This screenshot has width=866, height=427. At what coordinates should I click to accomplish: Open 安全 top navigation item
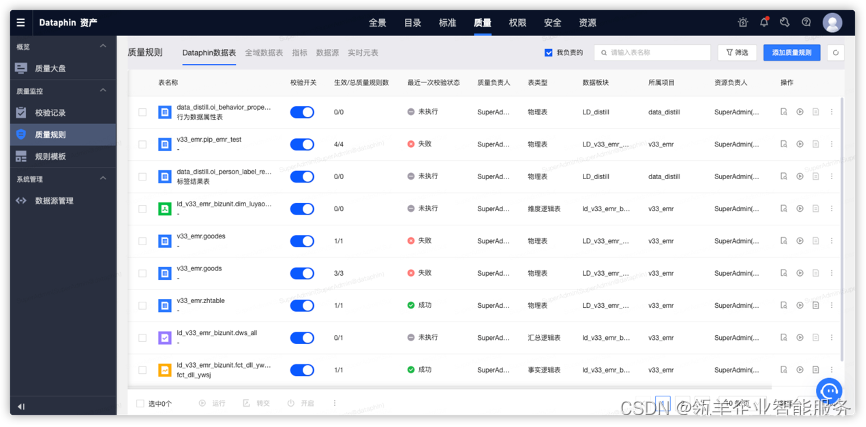tap(552, 23)
